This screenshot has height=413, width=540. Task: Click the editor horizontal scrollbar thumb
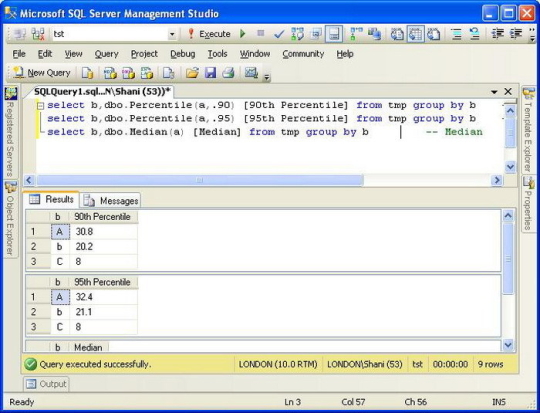pyautogui.click(x=200, y=180)
